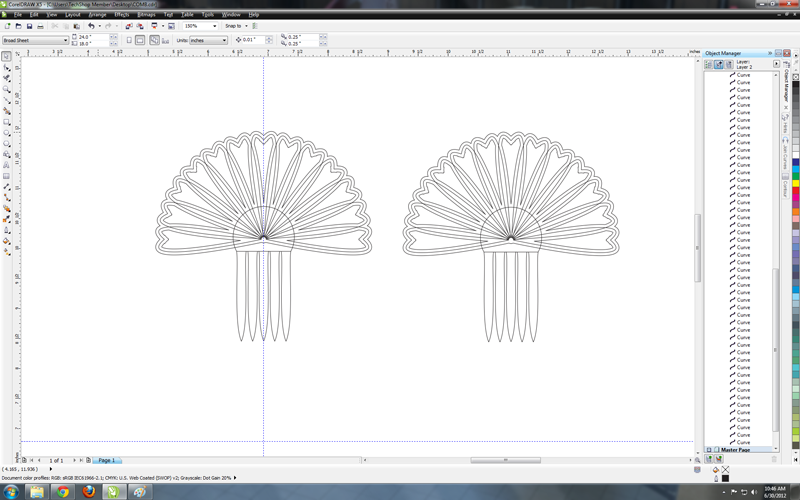Image resolution: width=800 pixels, height=500 pixels.
Task: Click the Export icon in toolbar
Action: tap(140, 26)
